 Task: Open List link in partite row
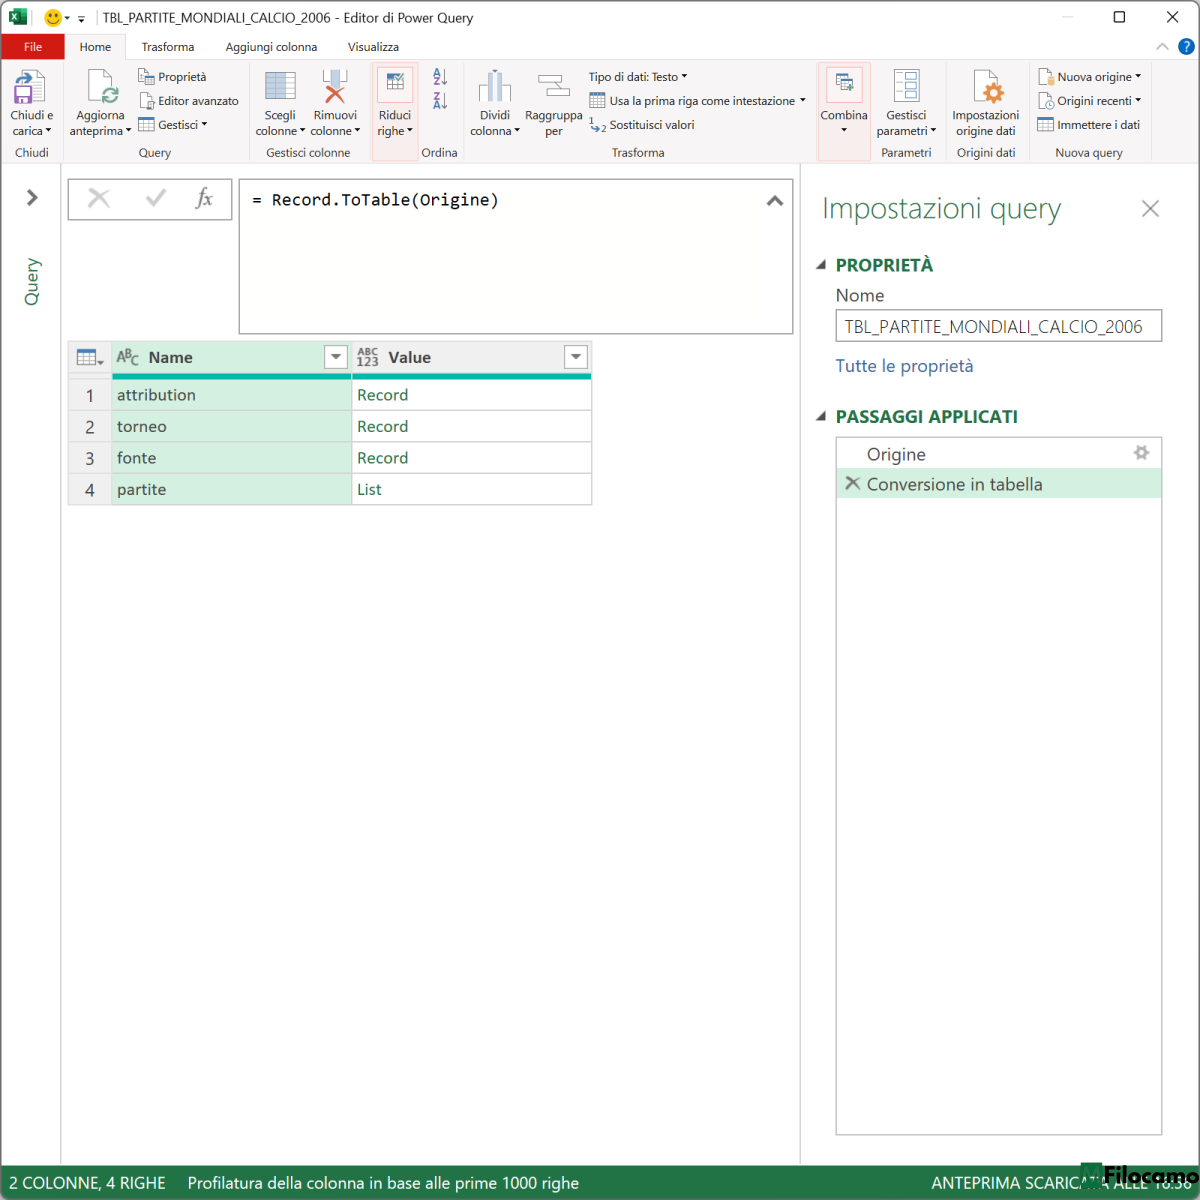(369, 490)
